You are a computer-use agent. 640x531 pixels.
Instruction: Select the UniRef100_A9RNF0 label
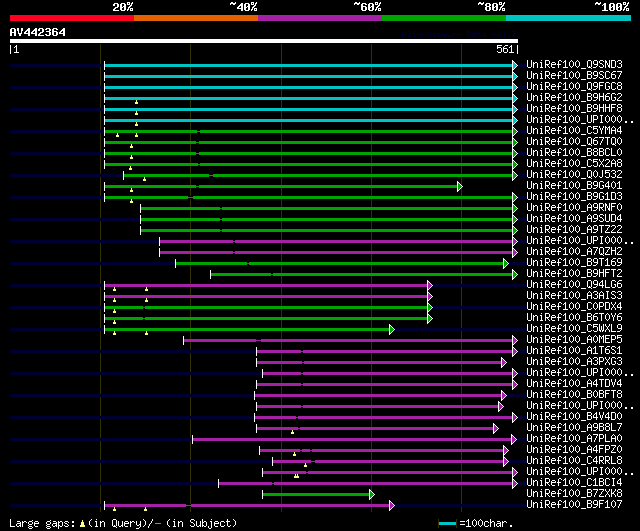(574, 208)
